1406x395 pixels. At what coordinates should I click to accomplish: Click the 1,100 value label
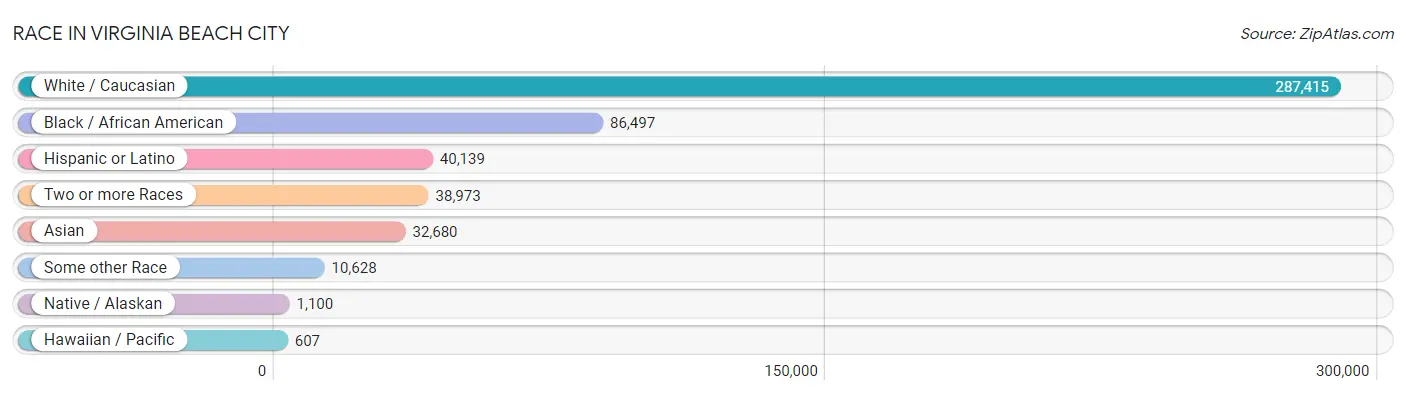(x=314, y=304)
